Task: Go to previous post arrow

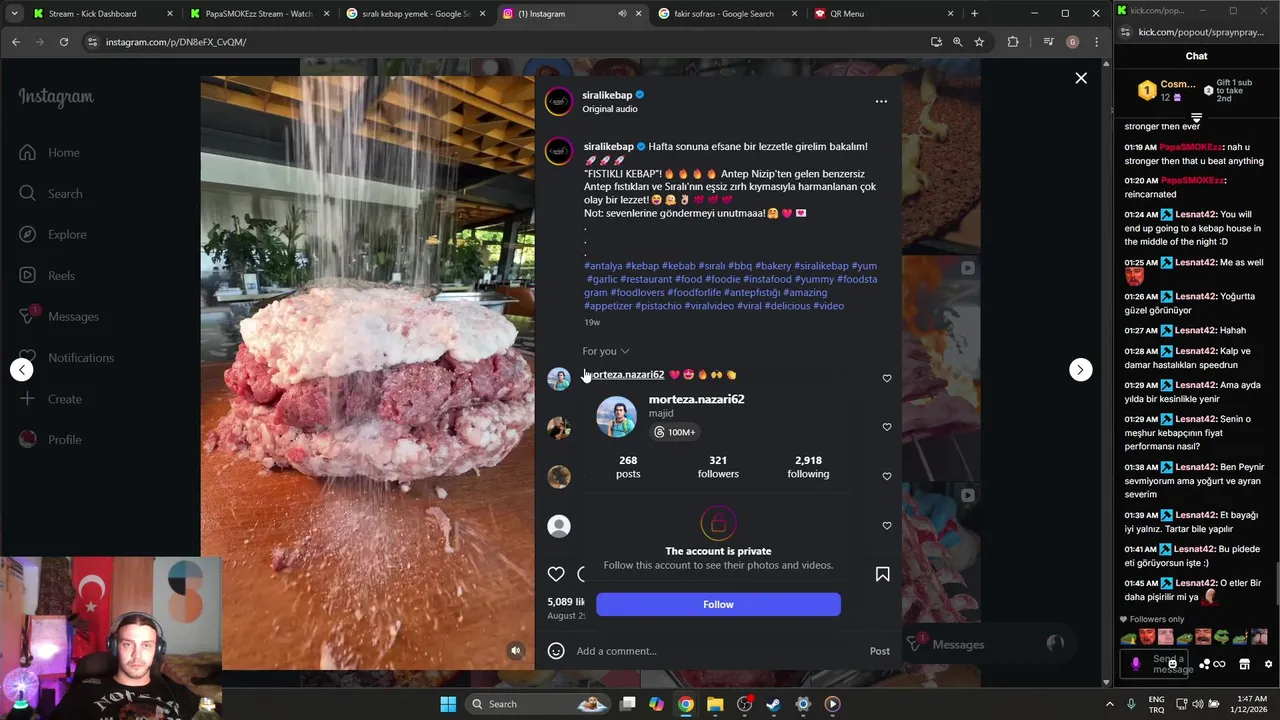Action: coord(22,370)
